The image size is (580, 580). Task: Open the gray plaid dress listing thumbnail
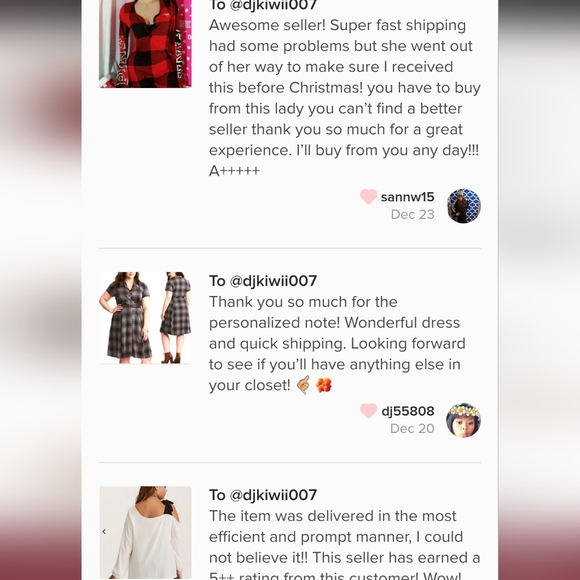pos(145,318)
